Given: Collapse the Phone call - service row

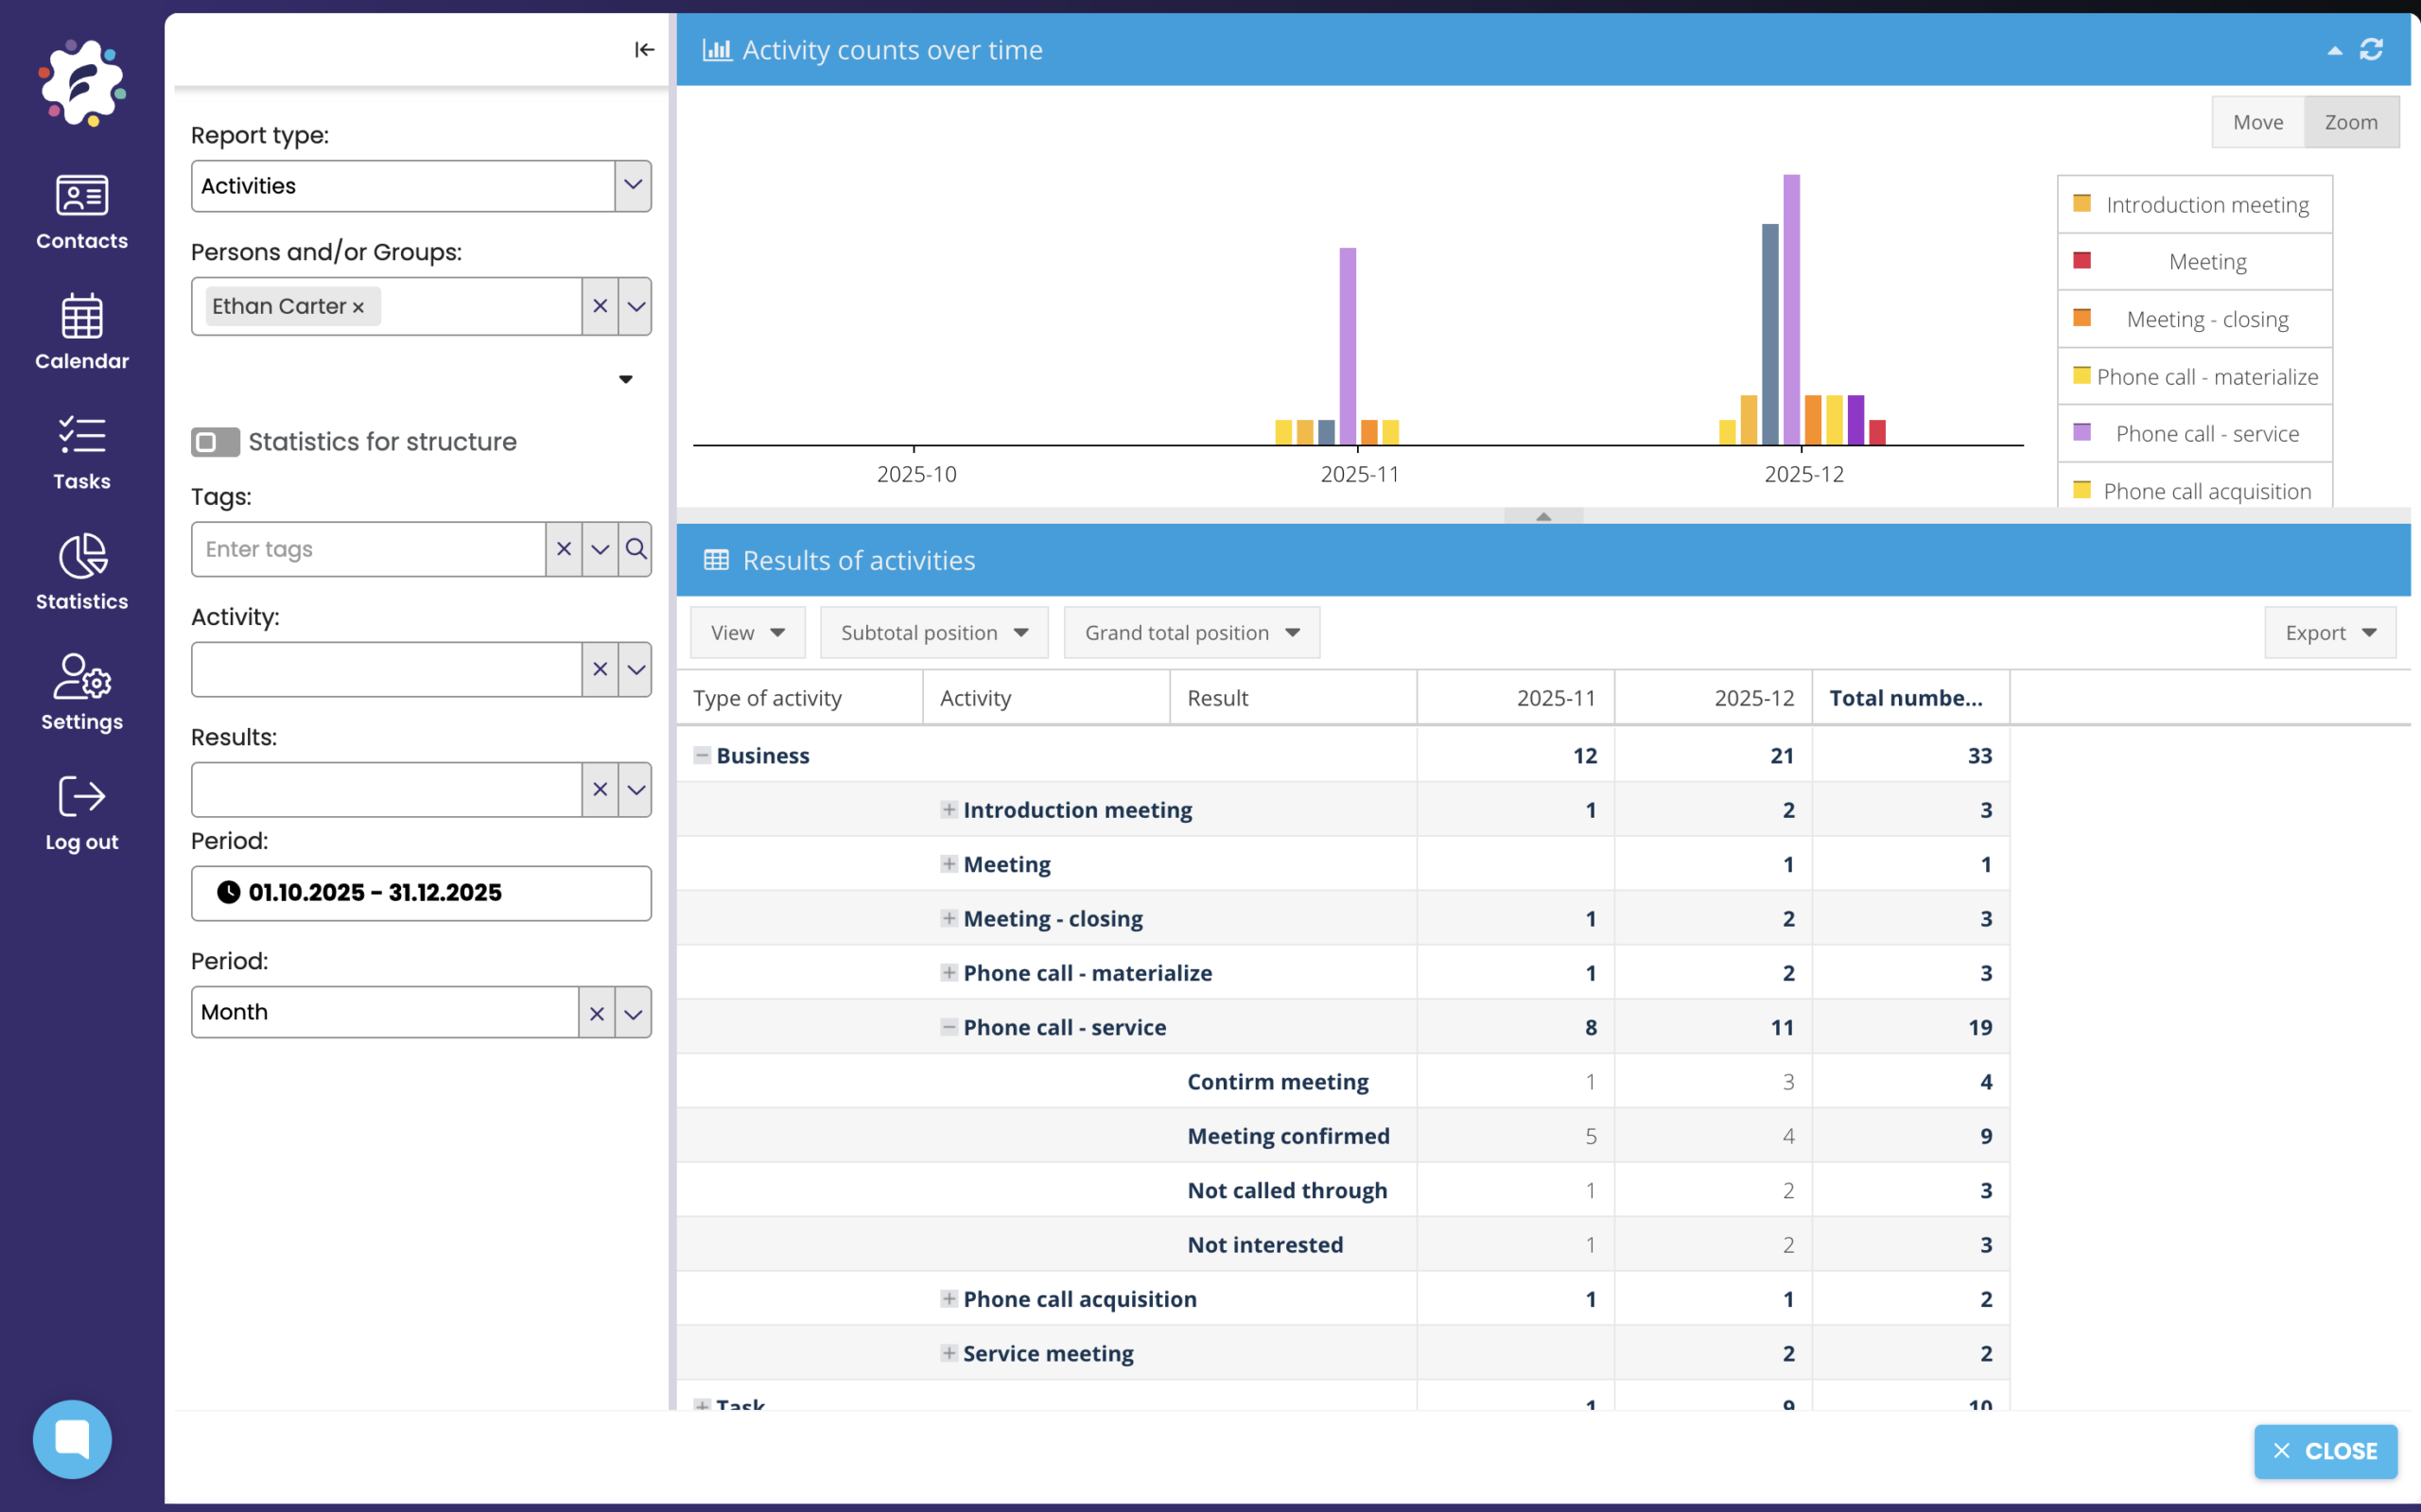Looking at the screenshot, I should 948,1027.
